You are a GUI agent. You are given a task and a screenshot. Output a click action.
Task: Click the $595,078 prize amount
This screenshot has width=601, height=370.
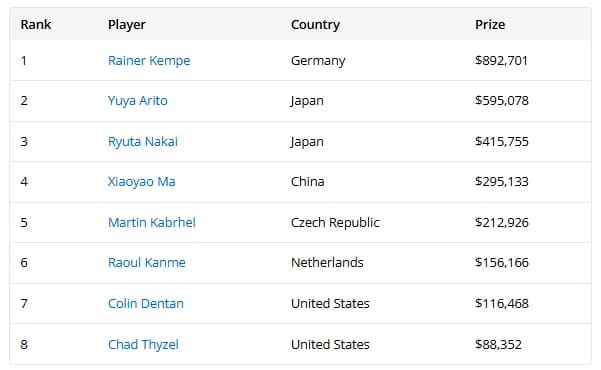coord(502,101)
